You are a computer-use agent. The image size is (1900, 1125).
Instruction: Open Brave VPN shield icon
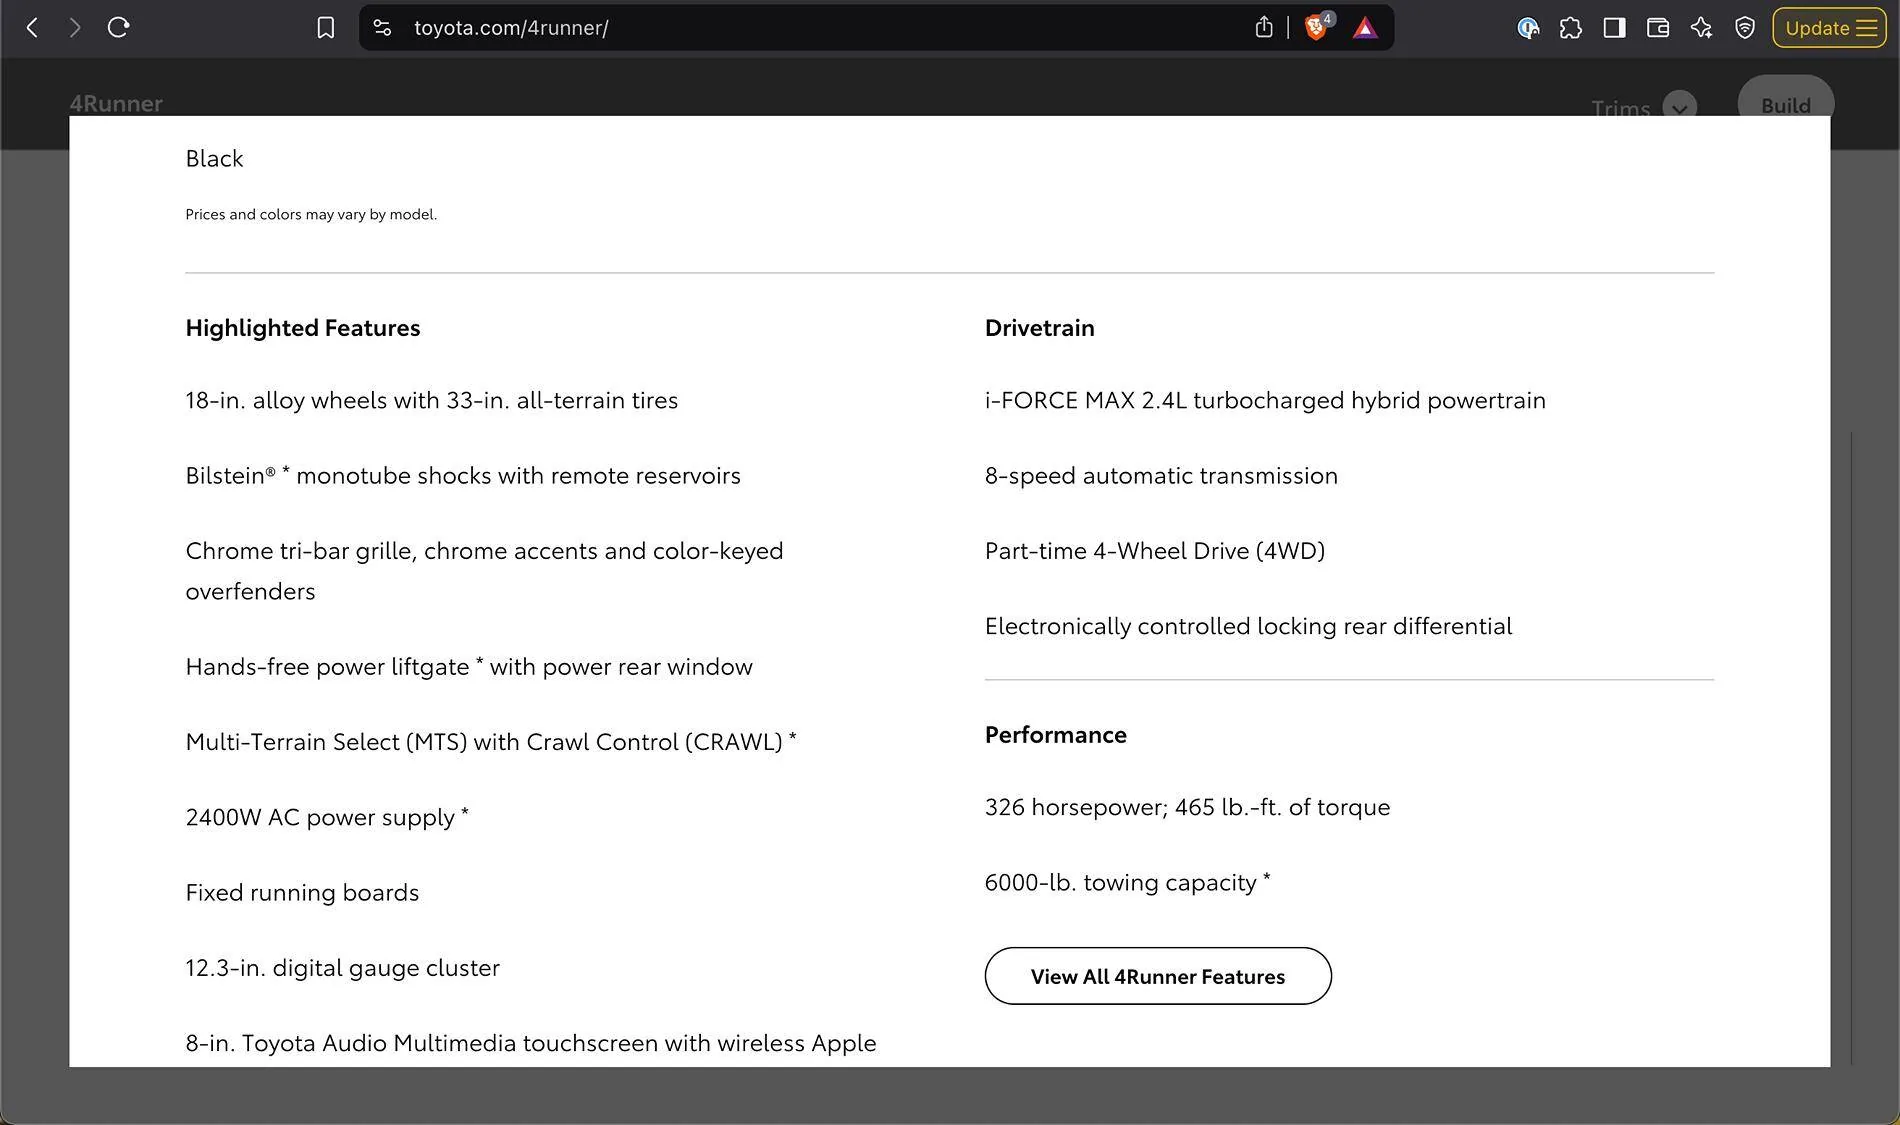(x=1745, y=28)
